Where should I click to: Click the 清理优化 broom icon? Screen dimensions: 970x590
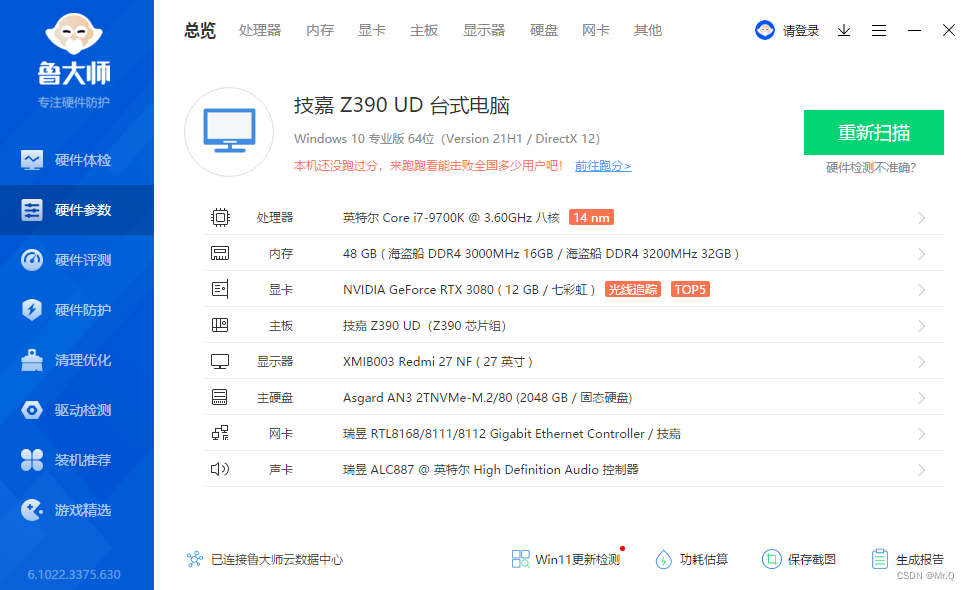coord(32,360)
